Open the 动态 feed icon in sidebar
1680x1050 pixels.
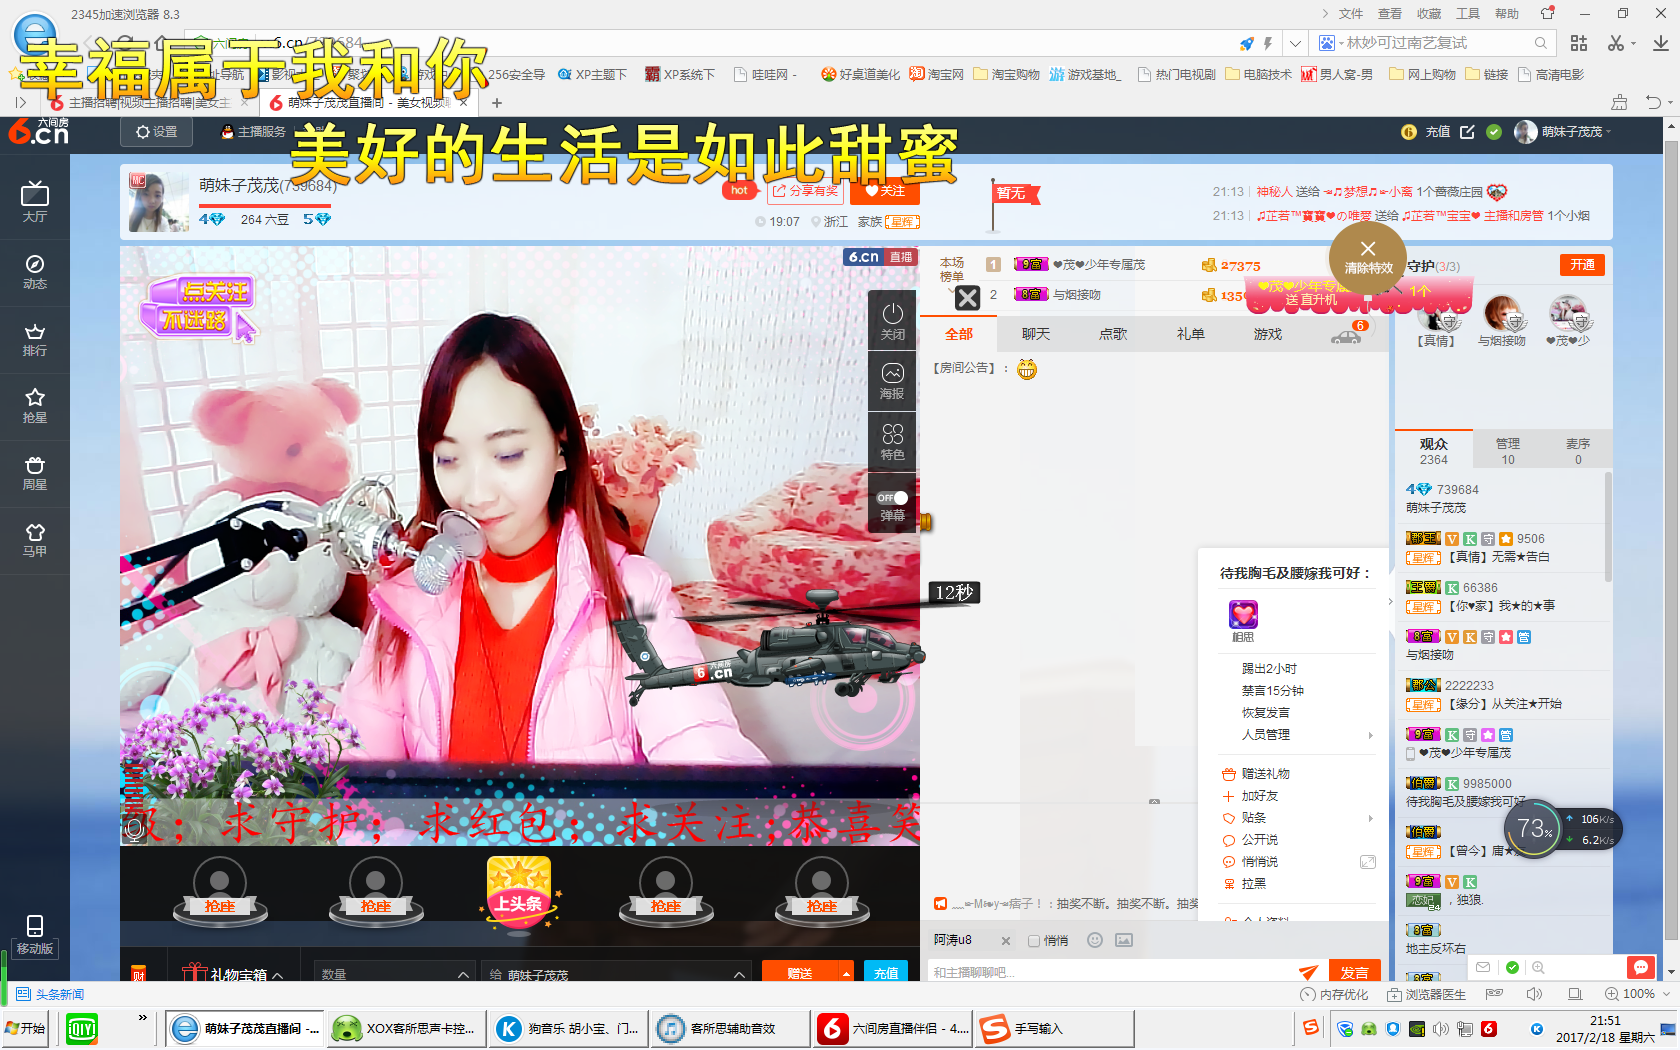point(34,271)
